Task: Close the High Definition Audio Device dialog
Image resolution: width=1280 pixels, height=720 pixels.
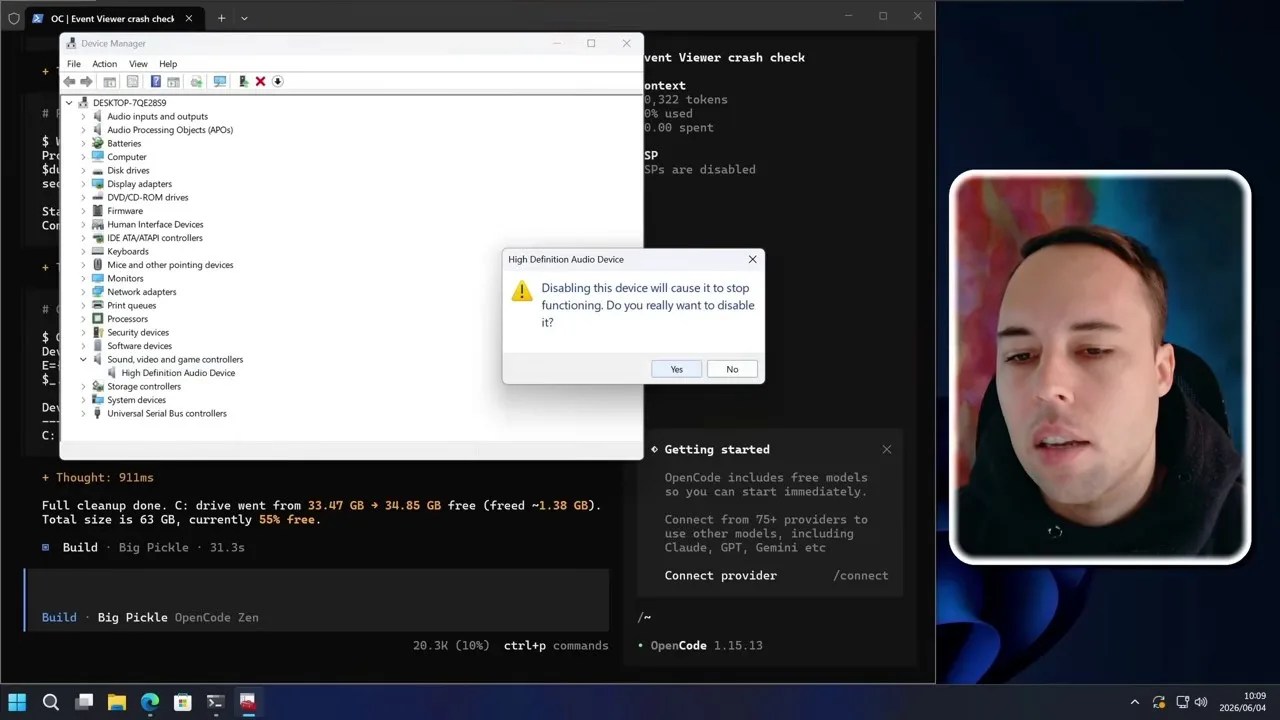Action: pyautogui.click(x=752, y=259)
